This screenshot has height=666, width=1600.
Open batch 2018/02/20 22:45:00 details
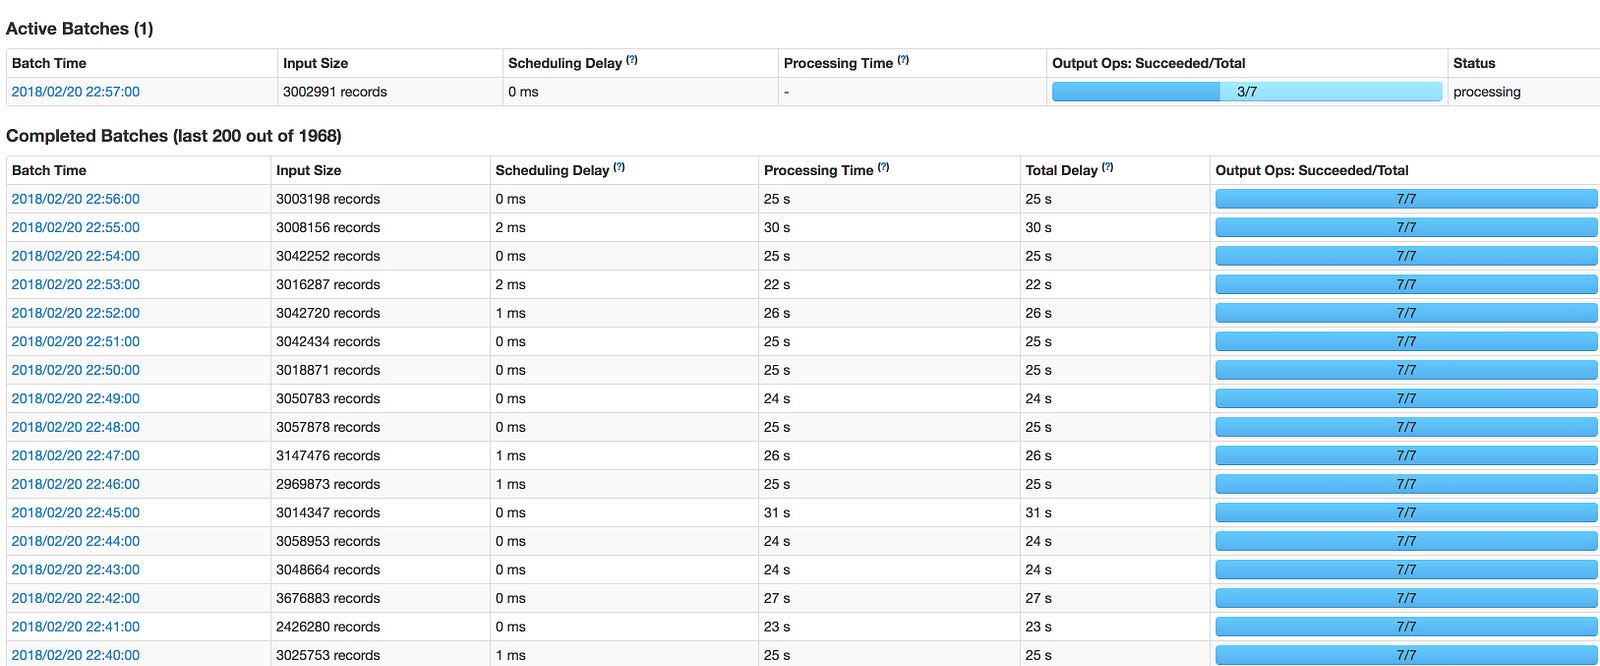[x=76, y=513]
